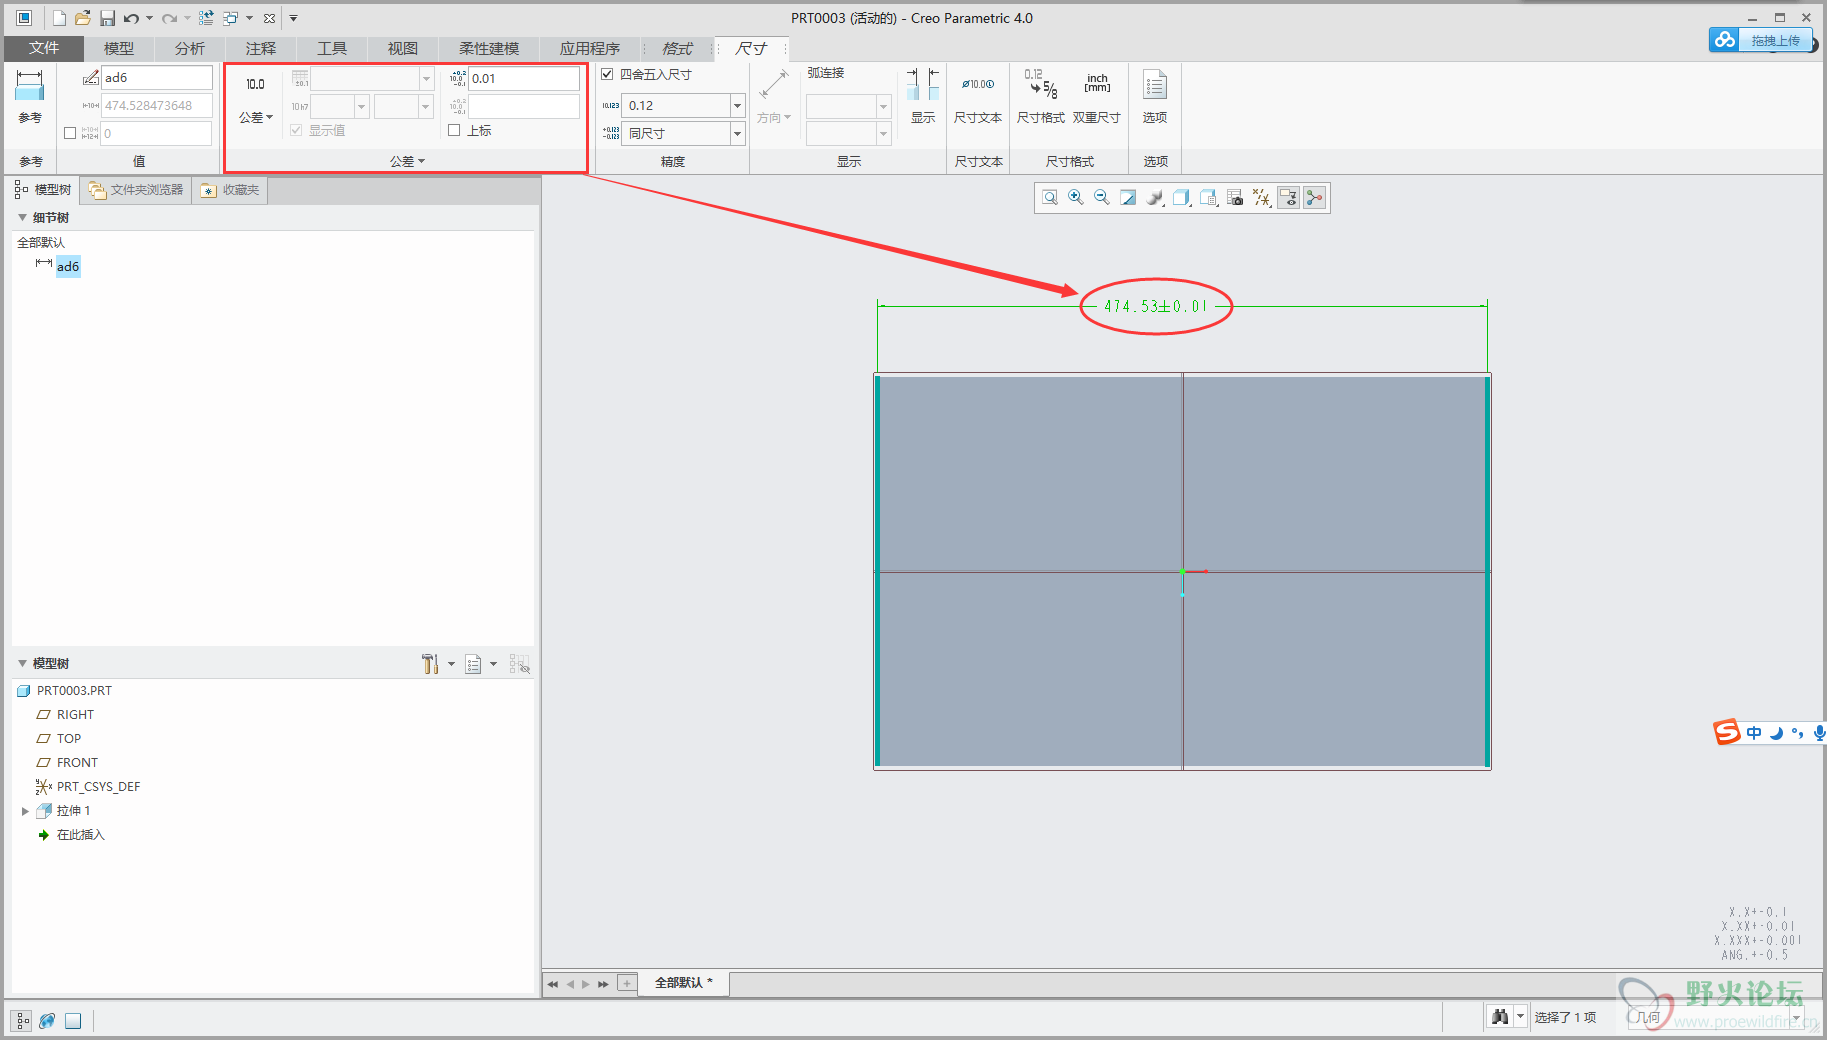Click the Open file folder icon
Screen dimensions: 1827x1040
(x=83, y=18)
